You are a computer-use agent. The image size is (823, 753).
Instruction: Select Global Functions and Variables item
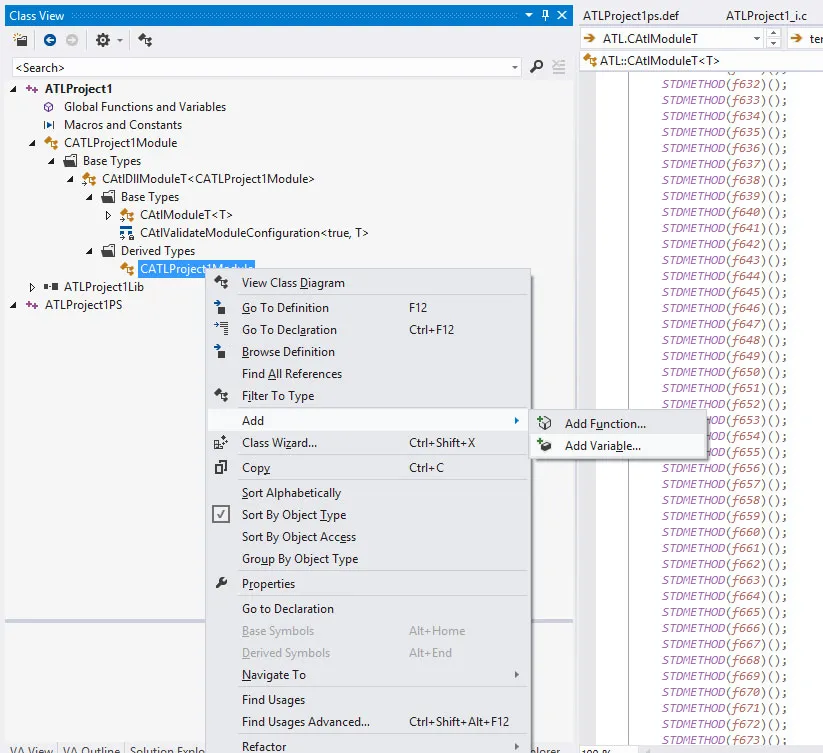[x=145, y=107]
